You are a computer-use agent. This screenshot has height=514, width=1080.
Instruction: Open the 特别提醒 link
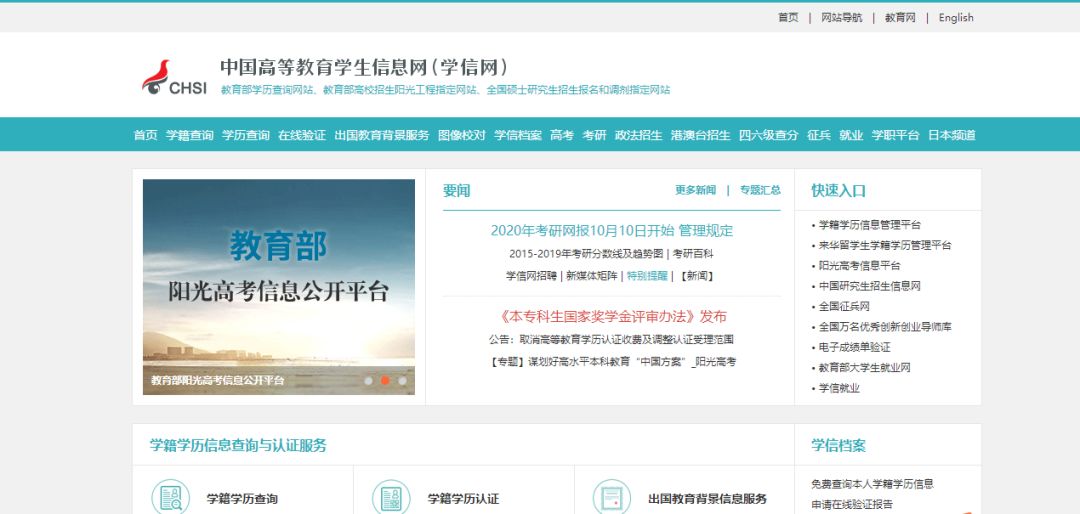647,276
